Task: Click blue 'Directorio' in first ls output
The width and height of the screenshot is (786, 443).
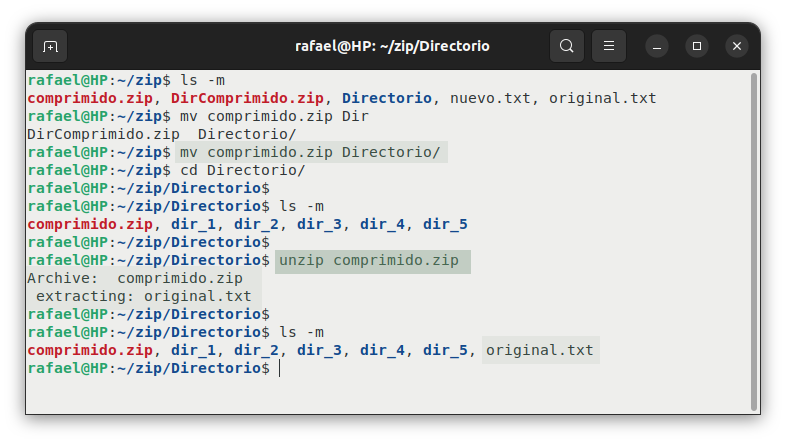Action: (x=386, y=98)
